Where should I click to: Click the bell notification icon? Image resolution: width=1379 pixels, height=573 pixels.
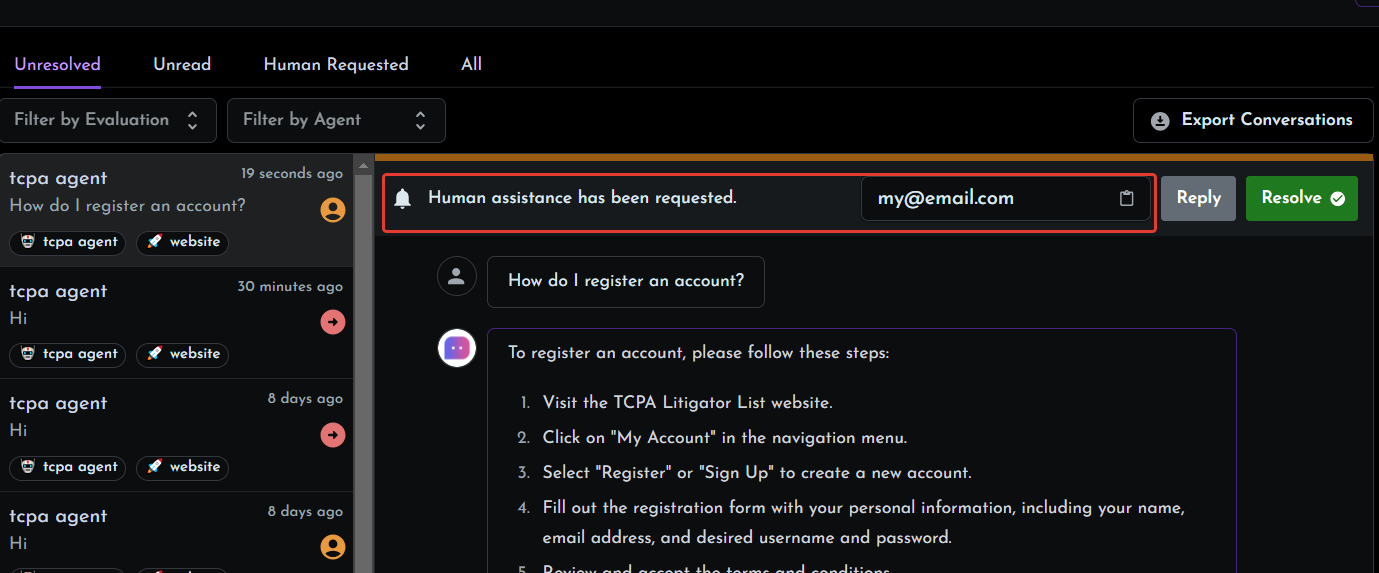tap(403, 198)
